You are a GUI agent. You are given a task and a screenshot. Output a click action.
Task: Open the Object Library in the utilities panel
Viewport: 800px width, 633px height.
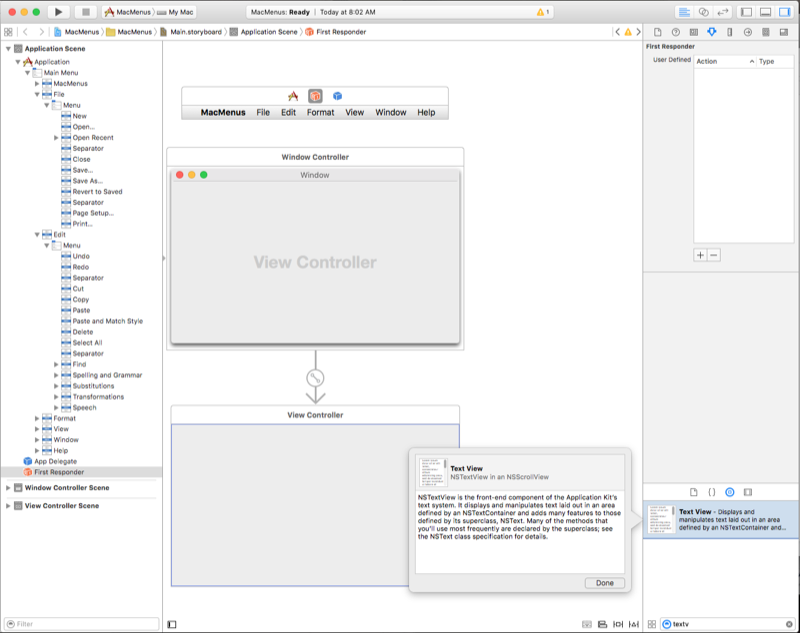[730, 492]
